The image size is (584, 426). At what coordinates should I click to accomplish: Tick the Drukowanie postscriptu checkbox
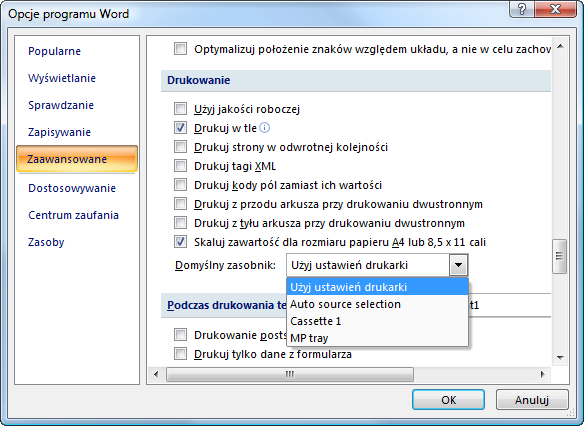pyautogui.click(x=181, y=335)
